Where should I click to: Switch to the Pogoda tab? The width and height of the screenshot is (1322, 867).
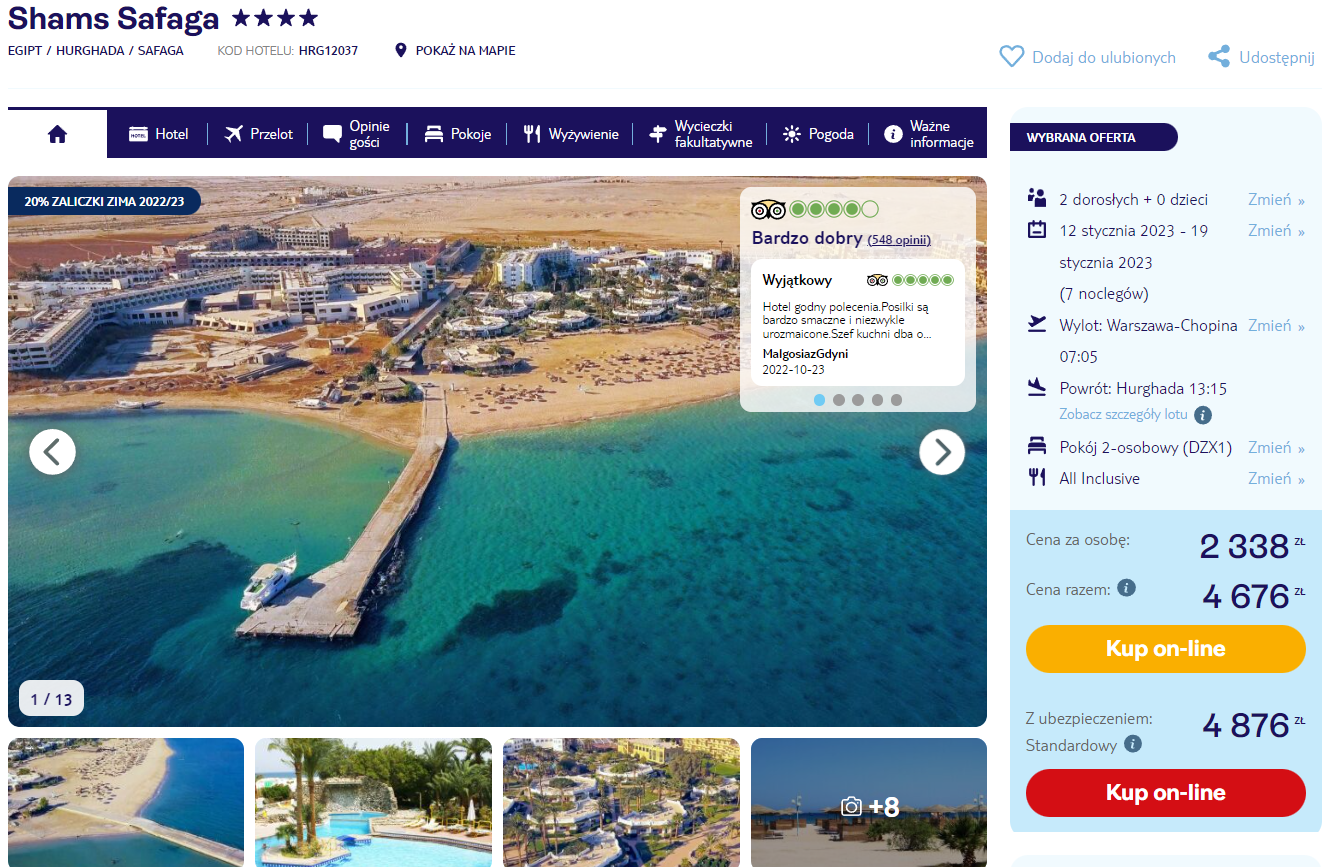click(x=818, y=134)
